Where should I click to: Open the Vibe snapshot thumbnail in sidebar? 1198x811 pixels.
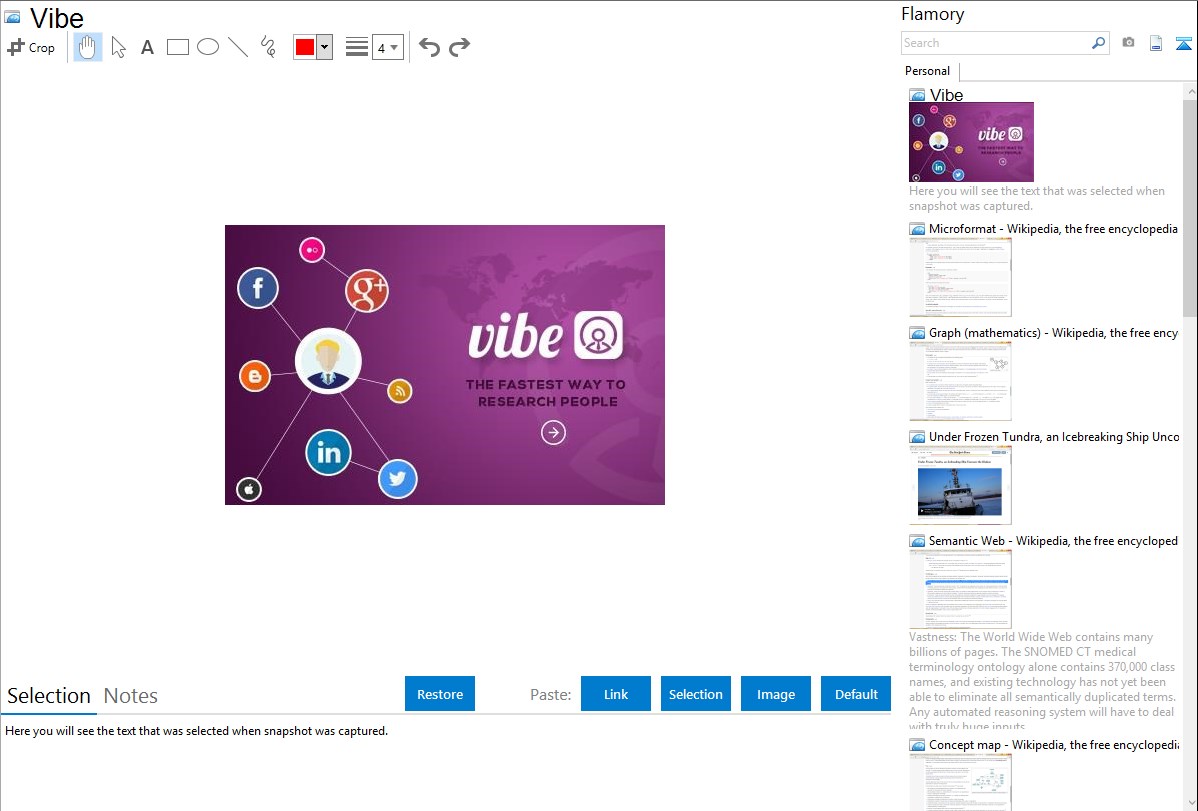coord(971,142)
